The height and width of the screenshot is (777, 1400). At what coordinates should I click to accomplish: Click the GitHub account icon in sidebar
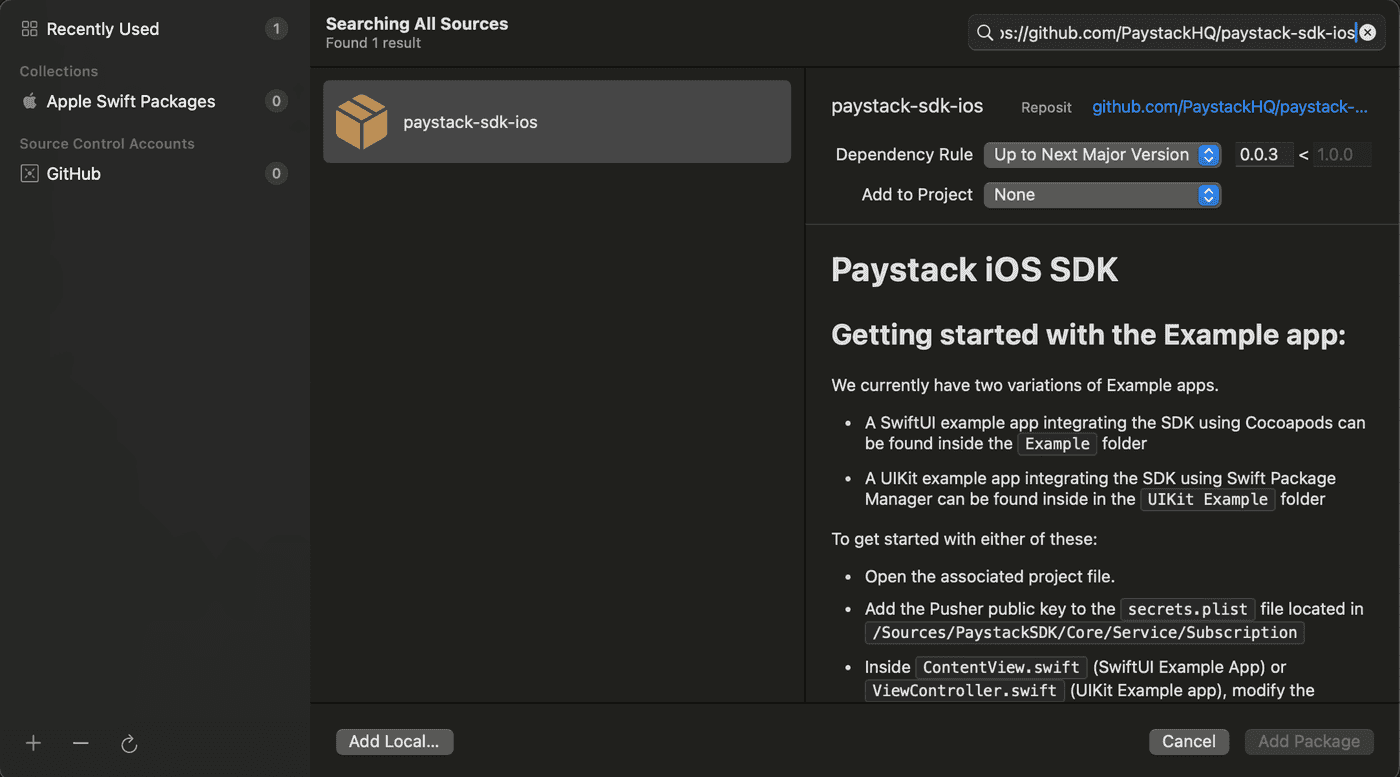pyautogui.click(x=30, y=174)
